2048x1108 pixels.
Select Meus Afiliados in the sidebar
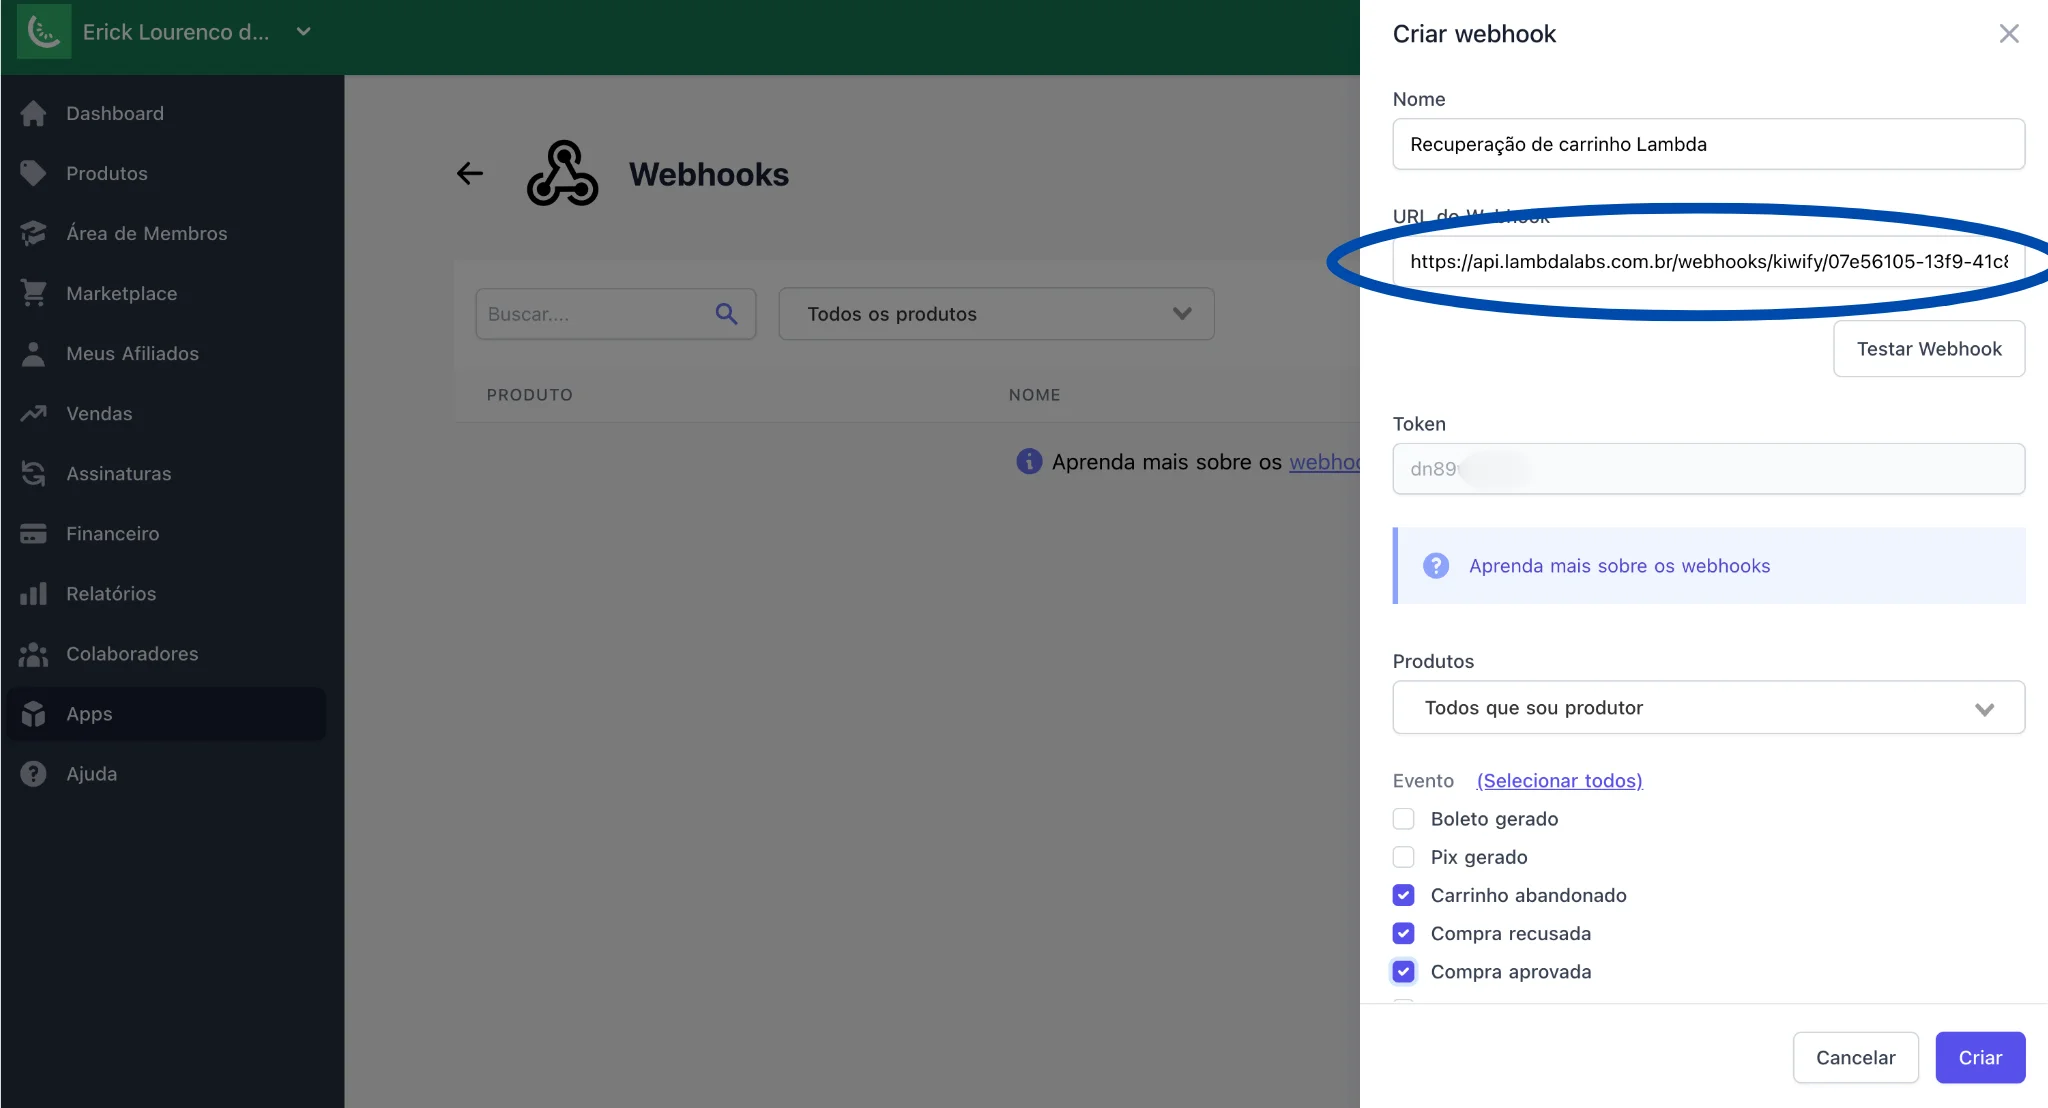click(x=131, y=353)
